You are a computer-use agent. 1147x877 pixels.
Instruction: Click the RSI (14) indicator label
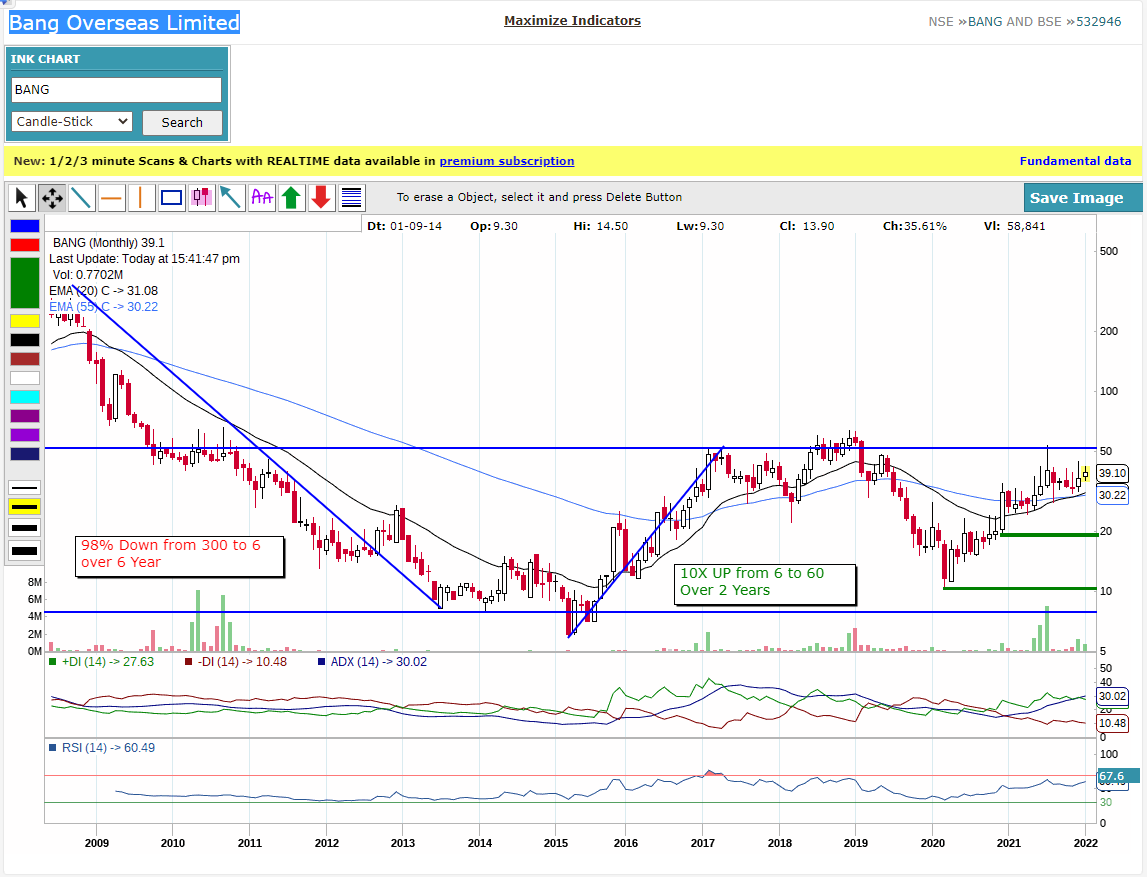point(102,748)
